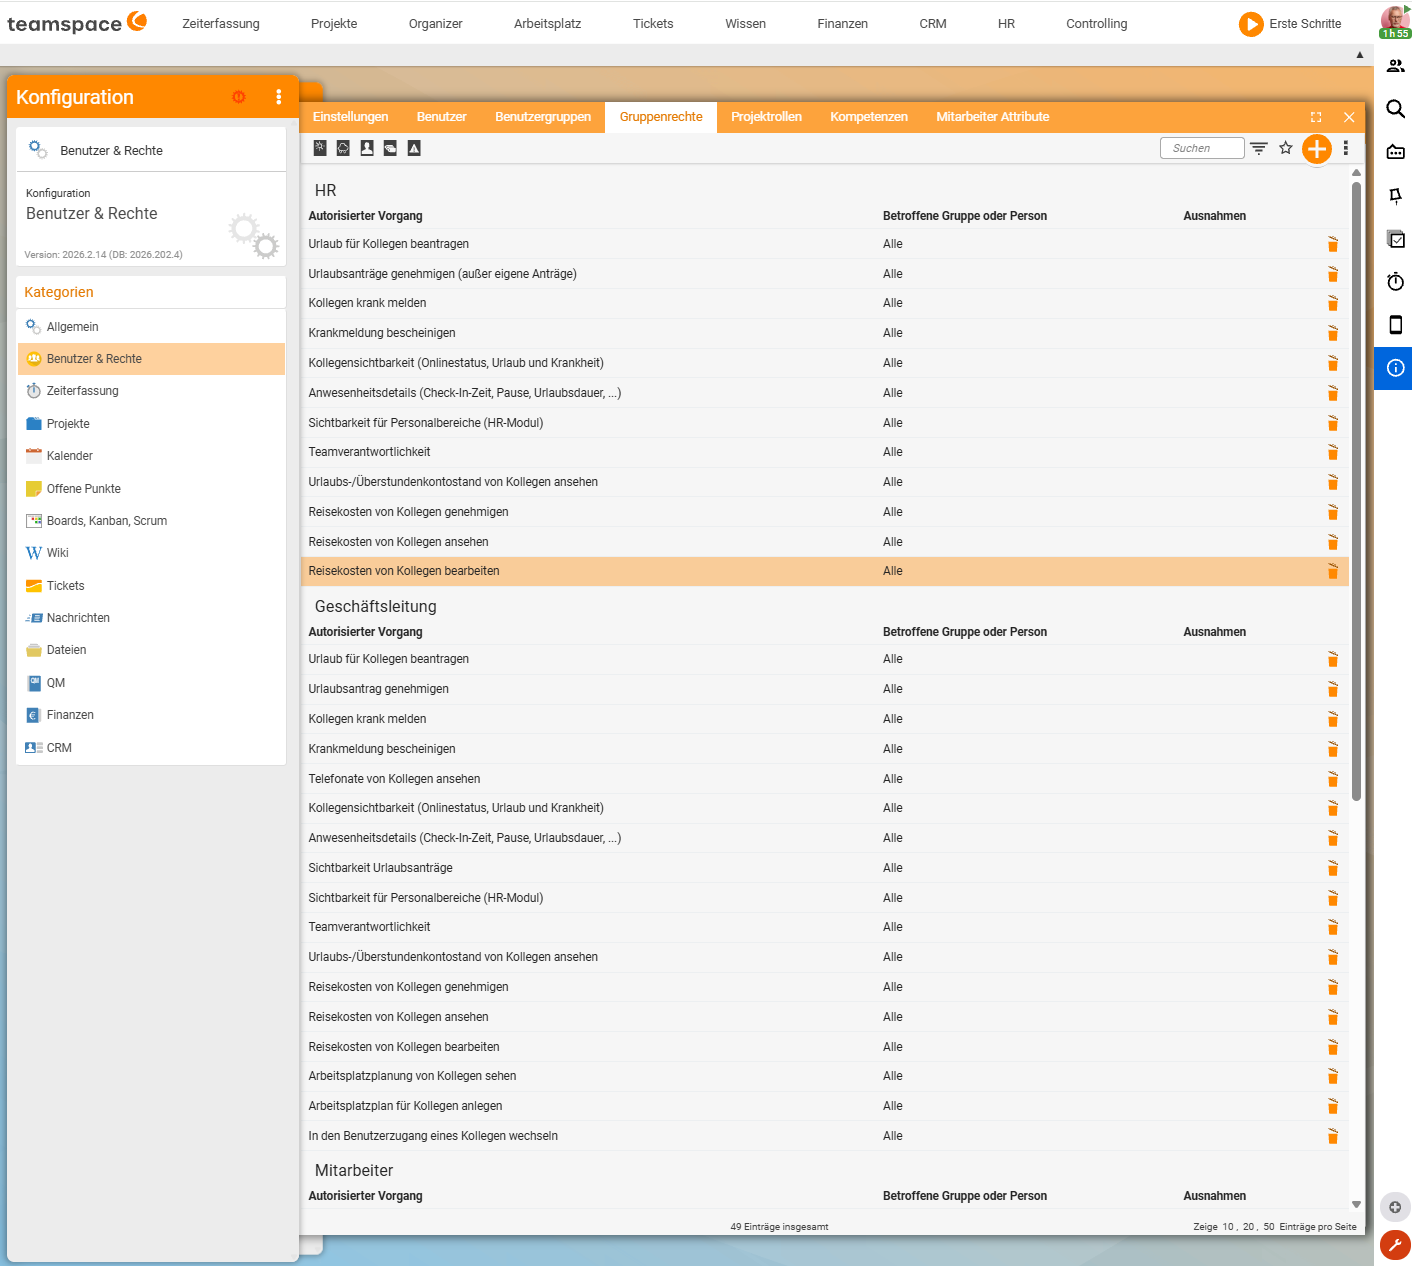Open the Controlling main menu

tap(1097, 24)
